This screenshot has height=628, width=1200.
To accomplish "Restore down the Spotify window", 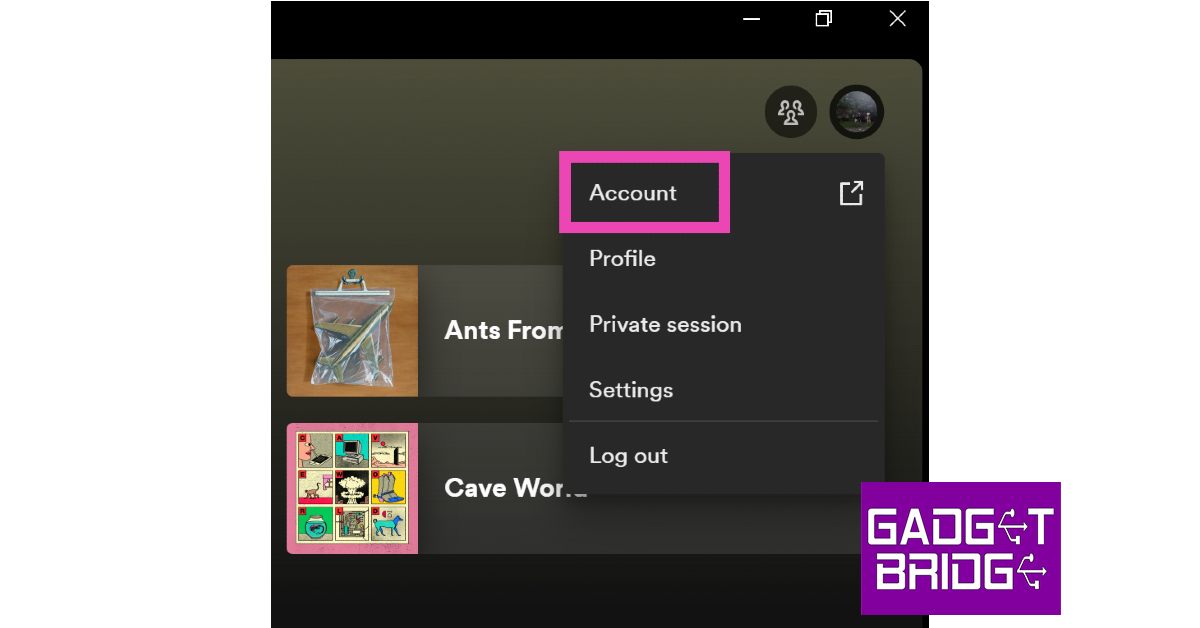I will 823,19.
